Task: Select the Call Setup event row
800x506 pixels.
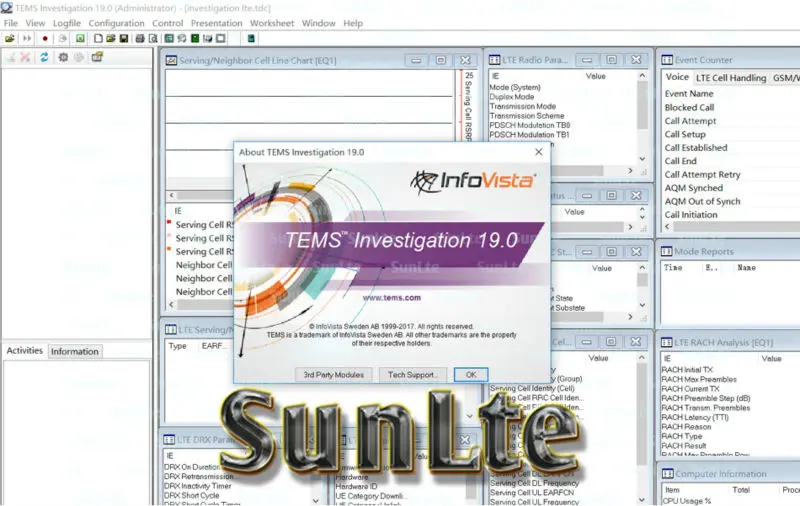Action: click(685, 135)
